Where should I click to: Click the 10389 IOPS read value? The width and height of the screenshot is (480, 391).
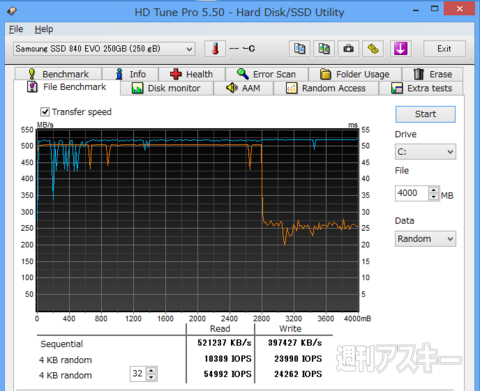[228, 359]
